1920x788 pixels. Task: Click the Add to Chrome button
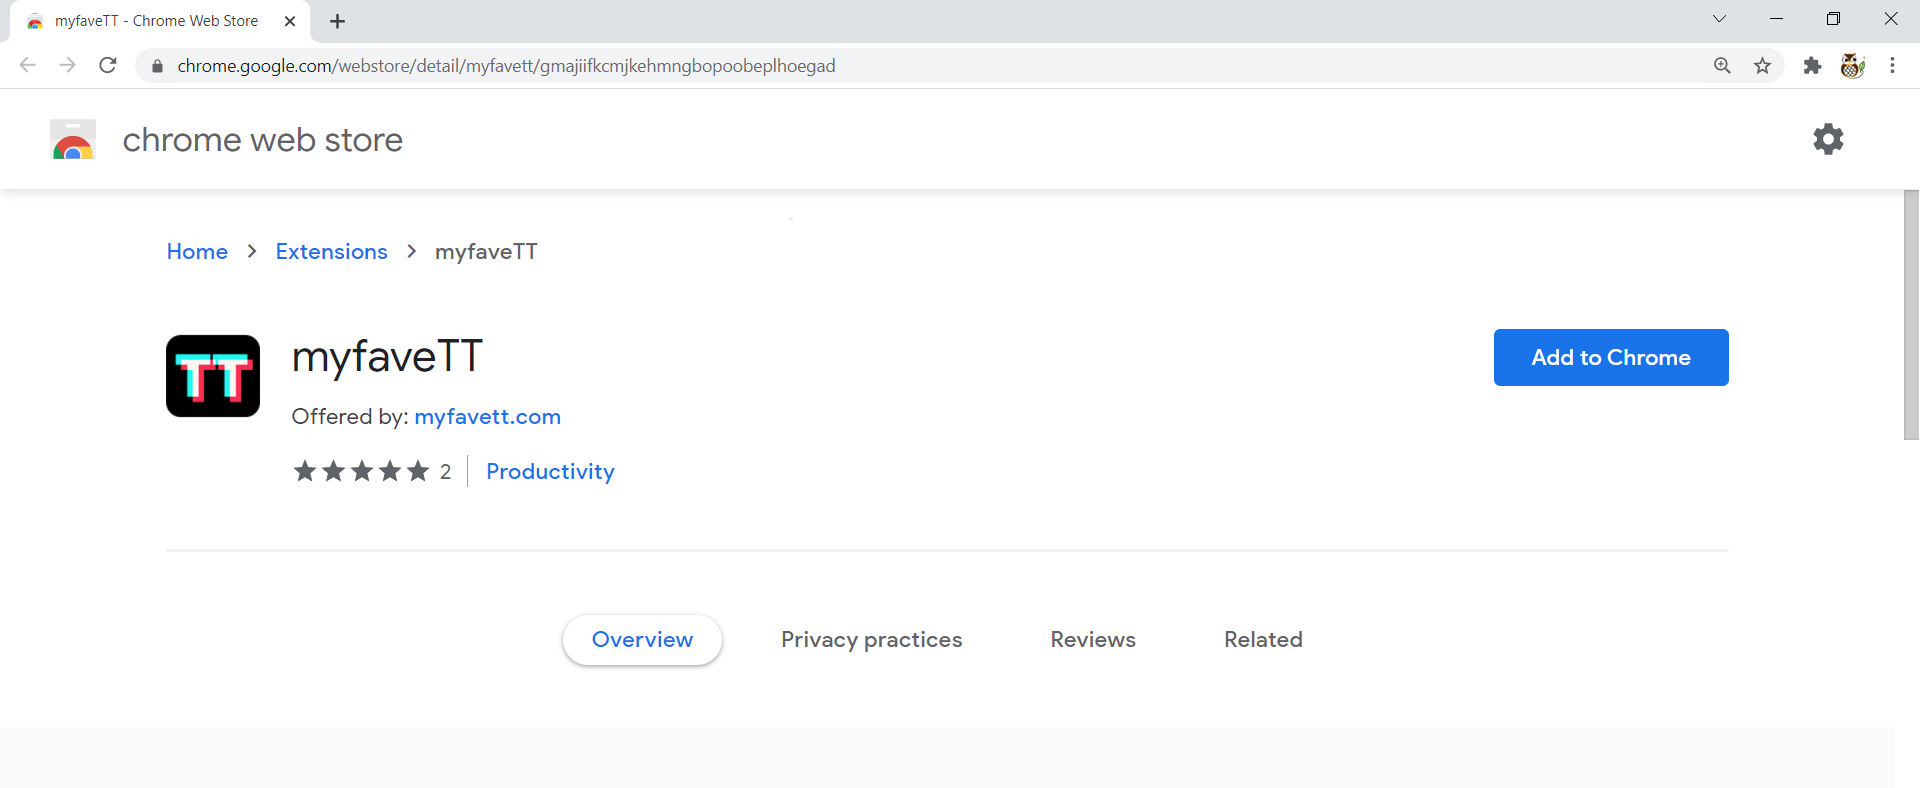[x=1611, y=357]
